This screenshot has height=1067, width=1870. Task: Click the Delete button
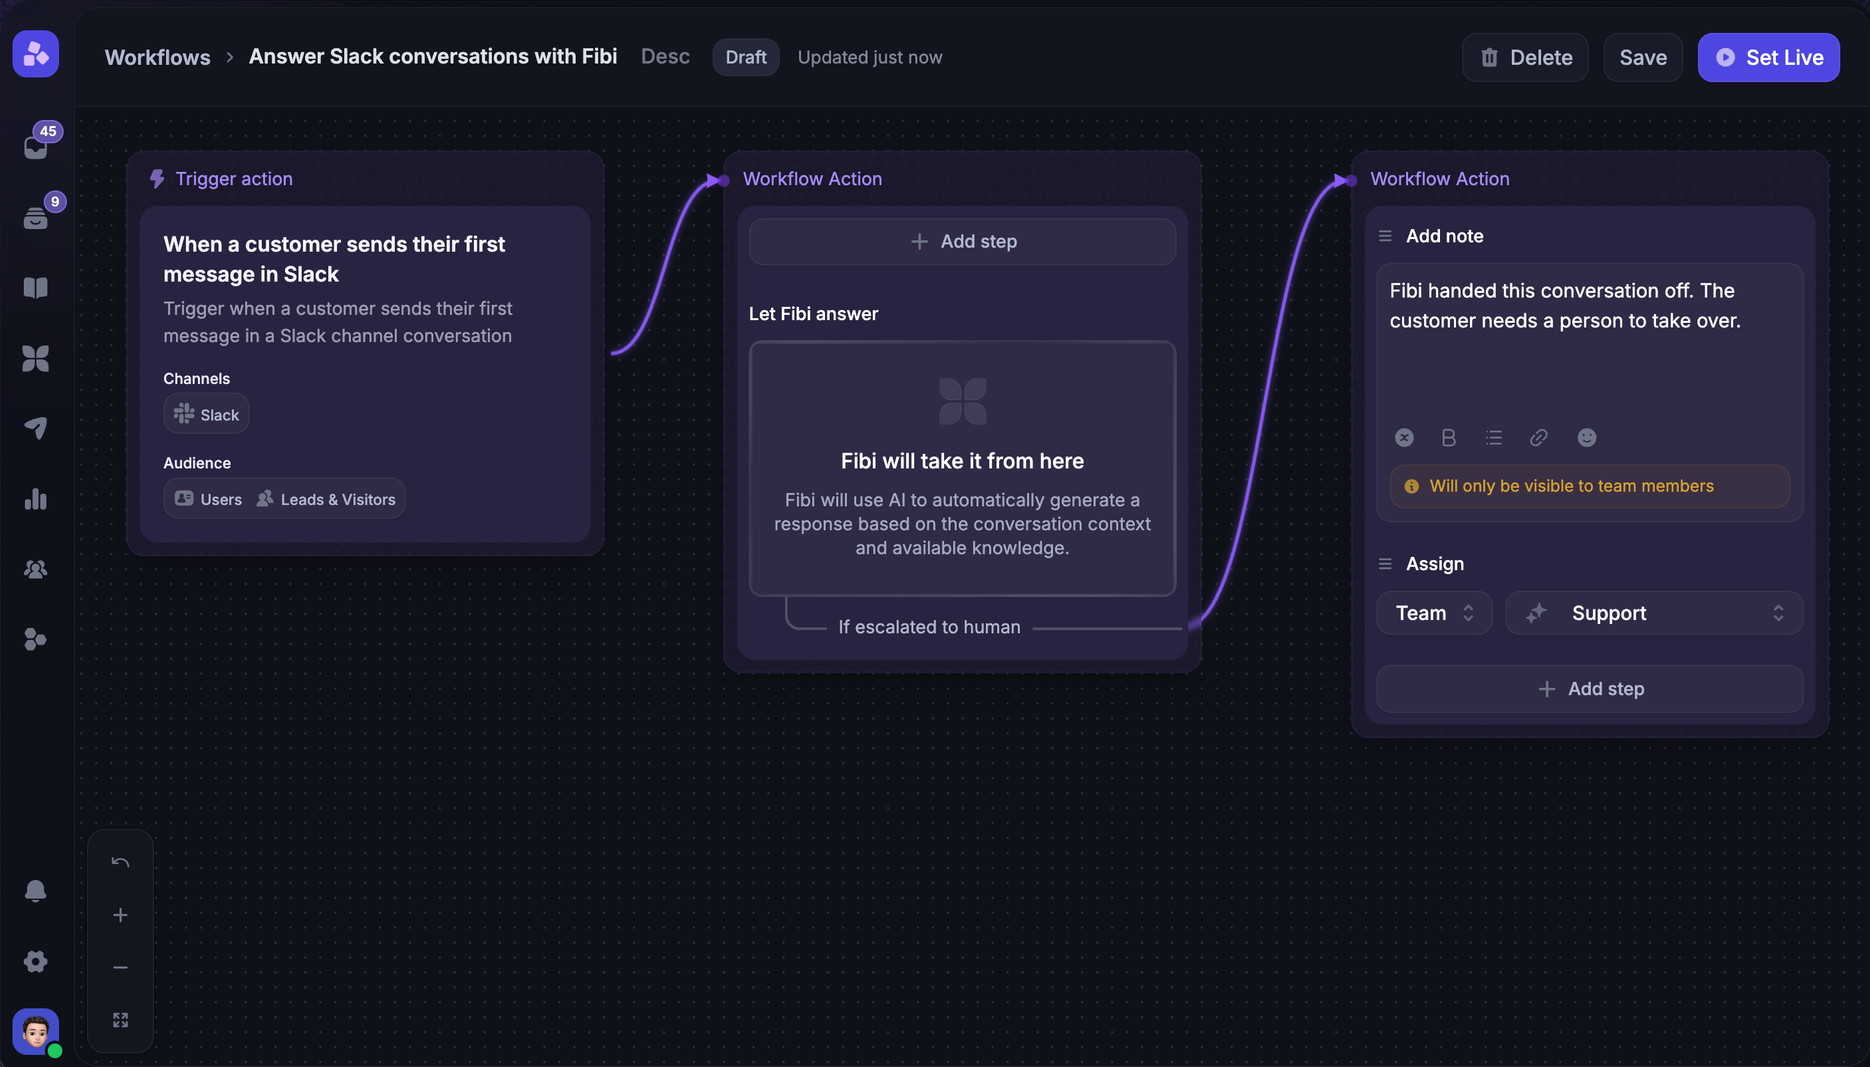pos(1525,57)
